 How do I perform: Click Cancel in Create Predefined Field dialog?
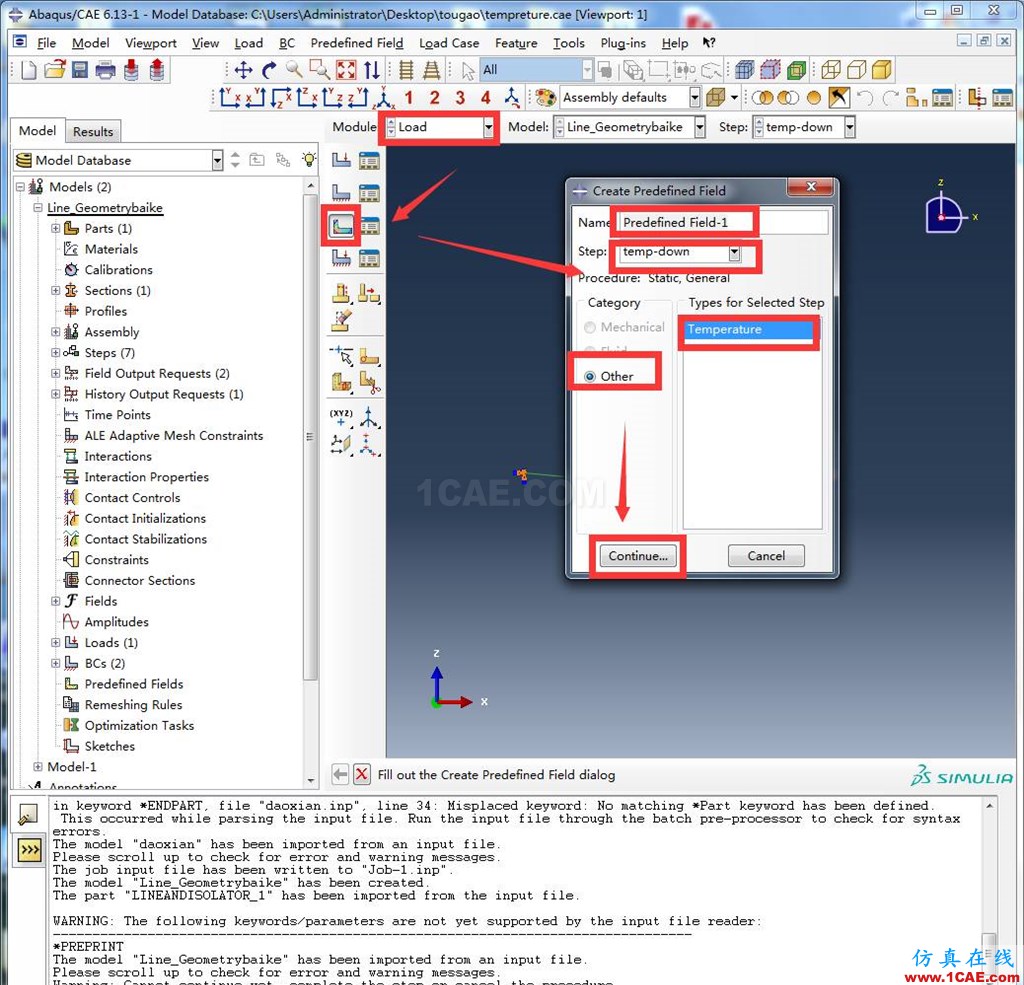pos(765,556)
